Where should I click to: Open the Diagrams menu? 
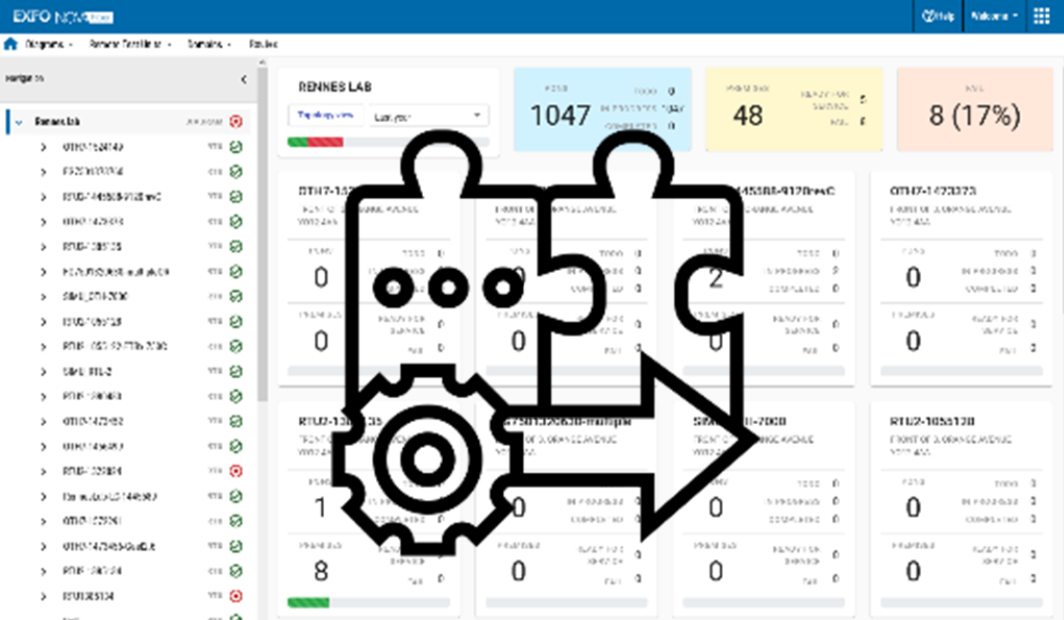click(x=48, y=44)
